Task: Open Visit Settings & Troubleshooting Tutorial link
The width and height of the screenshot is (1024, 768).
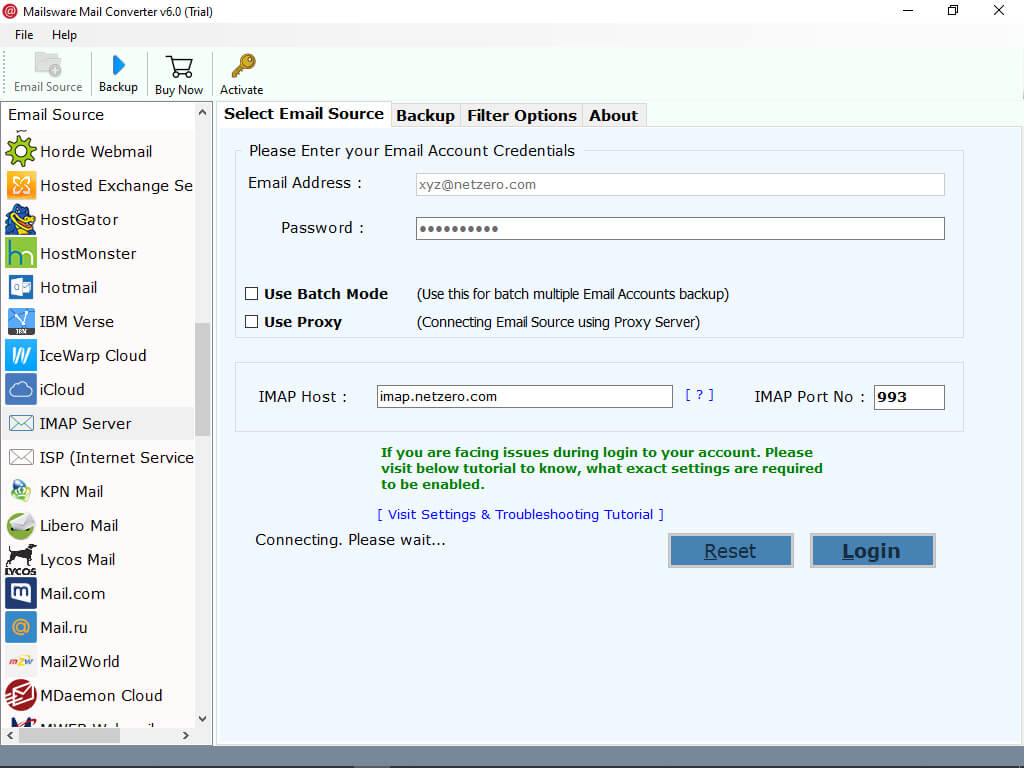Action: coord(520,515)
